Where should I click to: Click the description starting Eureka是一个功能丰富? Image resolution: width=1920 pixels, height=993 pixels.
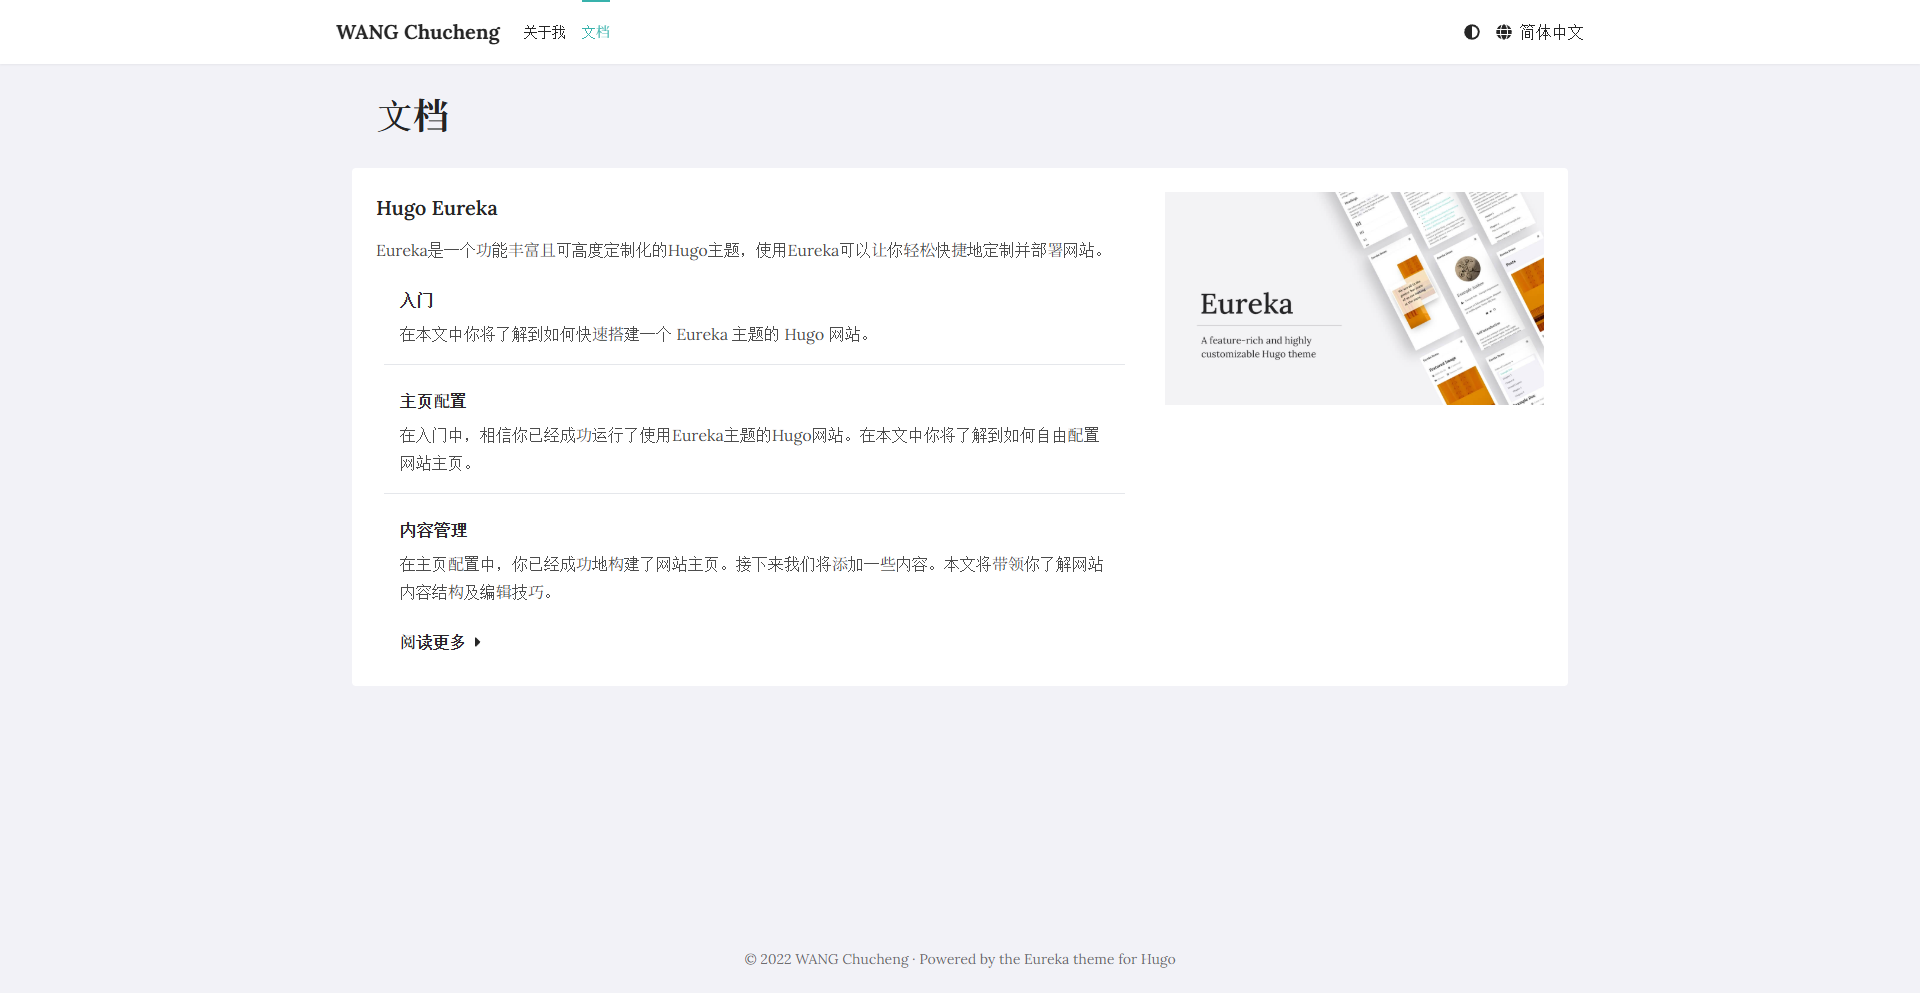point(743,250)
